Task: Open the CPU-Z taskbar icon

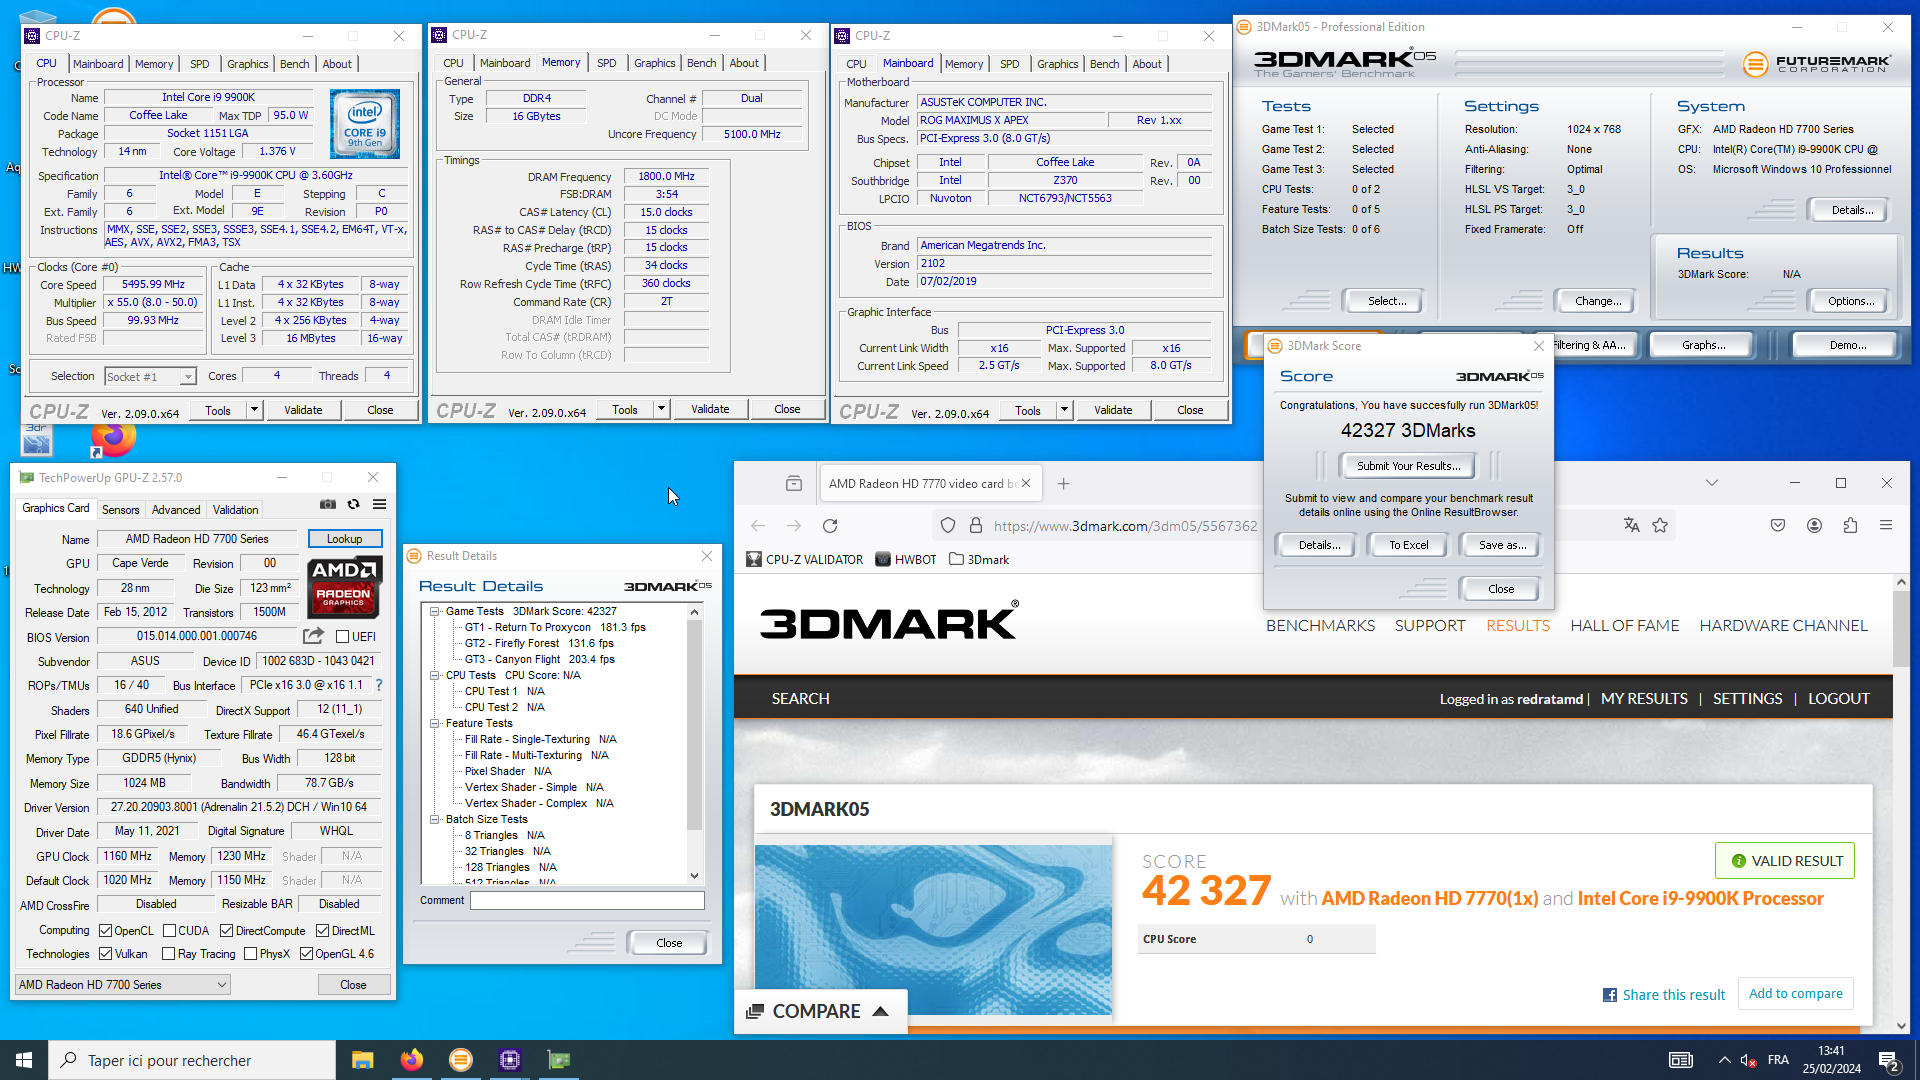Action: click(509, 1060)
